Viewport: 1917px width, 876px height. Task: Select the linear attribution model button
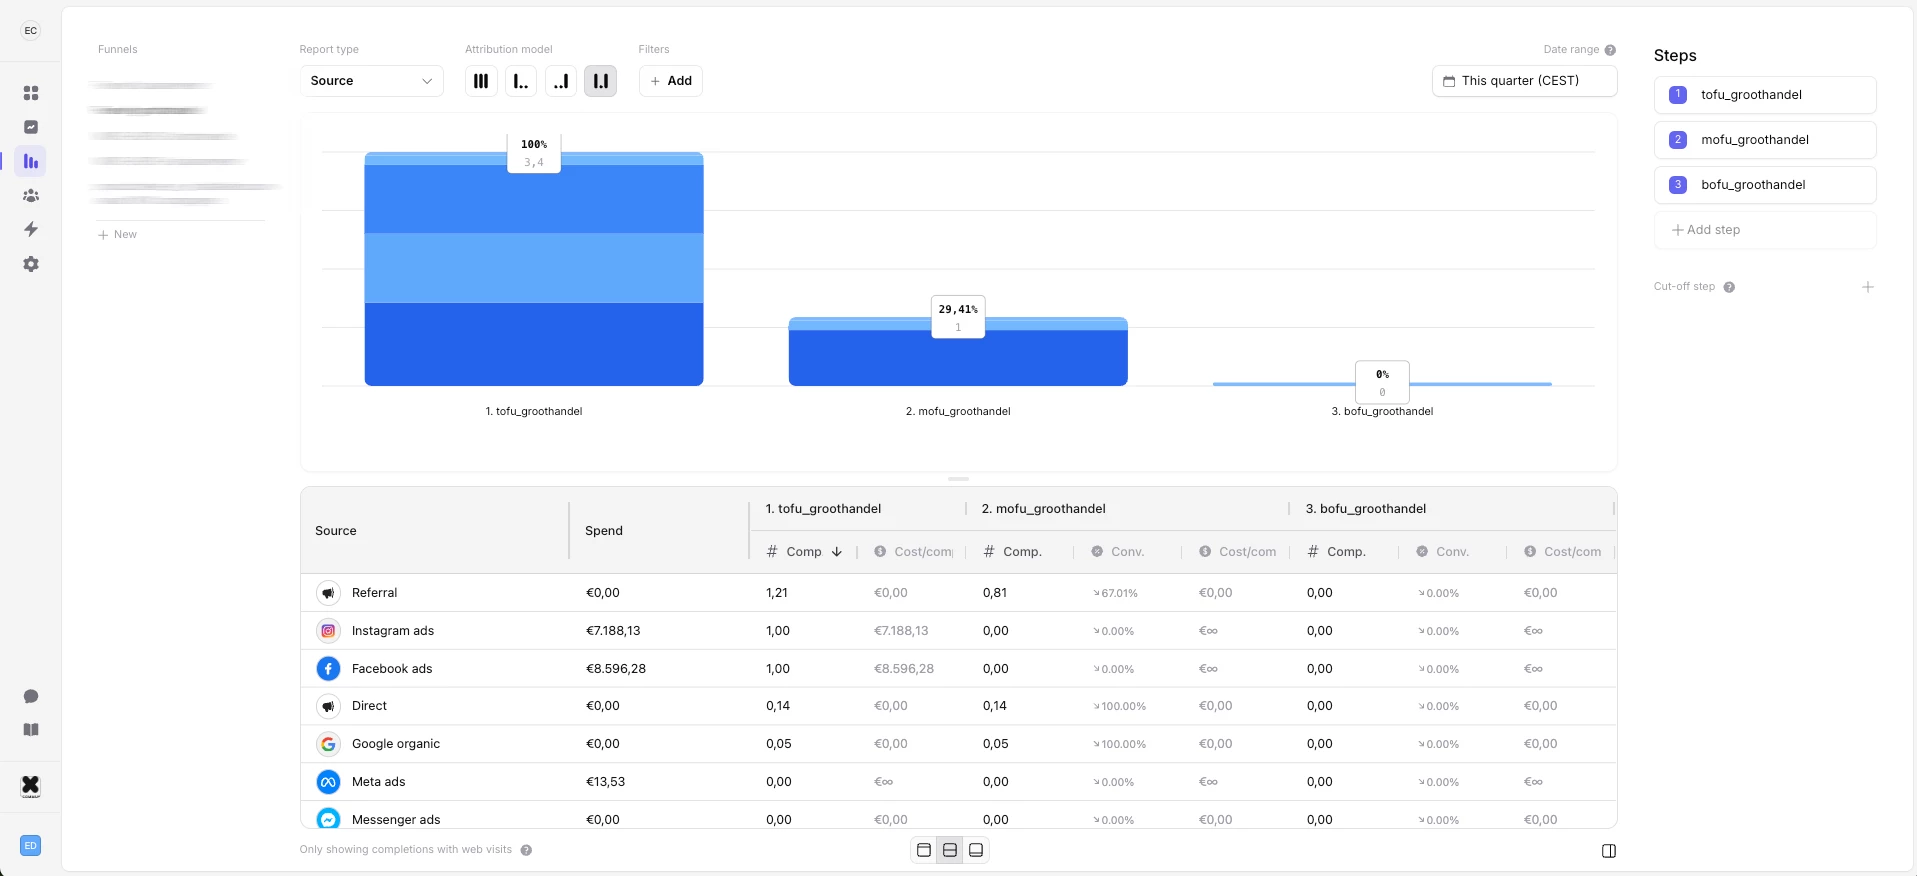pos(481,81)
